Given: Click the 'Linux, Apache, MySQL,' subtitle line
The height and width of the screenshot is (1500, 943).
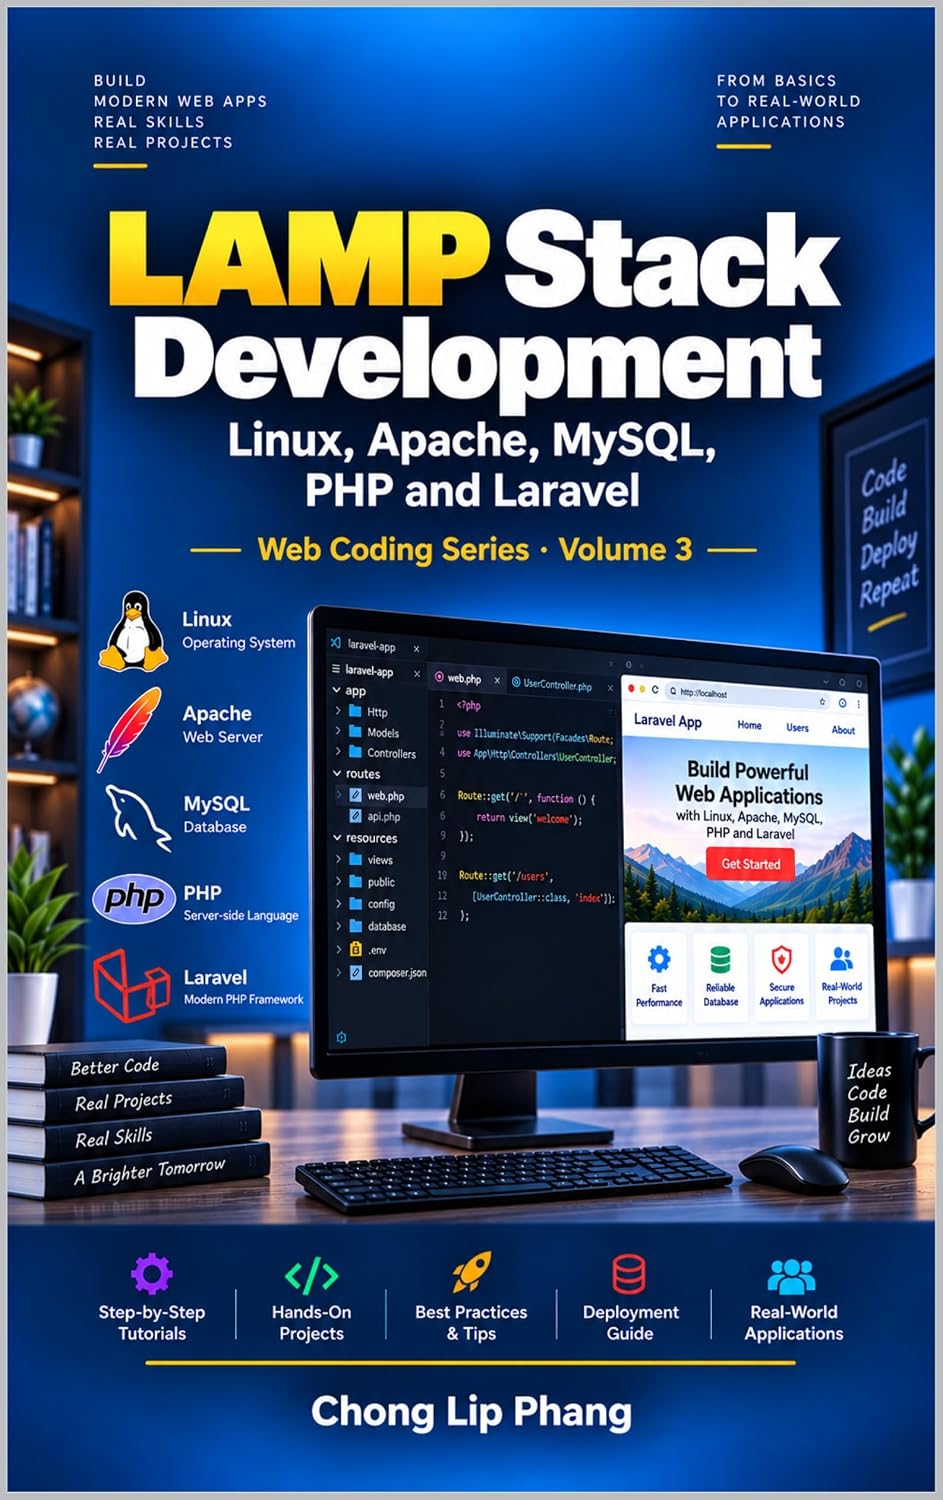Looking at the screenshot, I should pos(471,440).
